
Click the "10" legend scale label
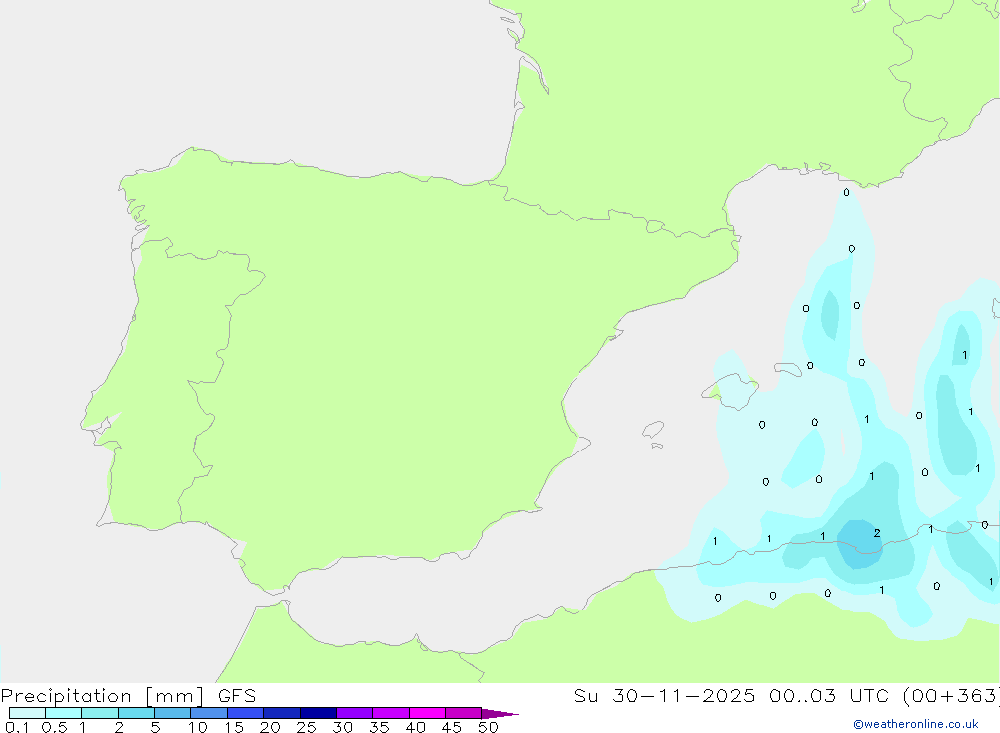pos(198,727)
